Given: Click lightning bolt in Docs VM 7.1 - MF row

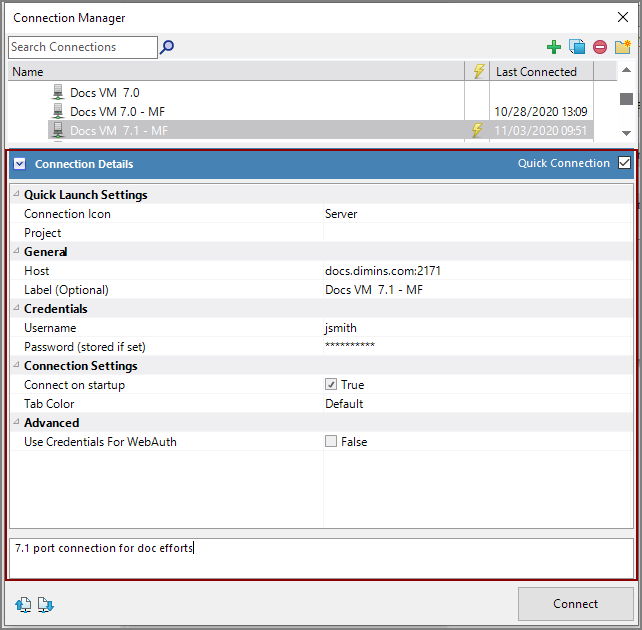Looking at the screenshot, I should pyautogui.click(x=477, y=130).
